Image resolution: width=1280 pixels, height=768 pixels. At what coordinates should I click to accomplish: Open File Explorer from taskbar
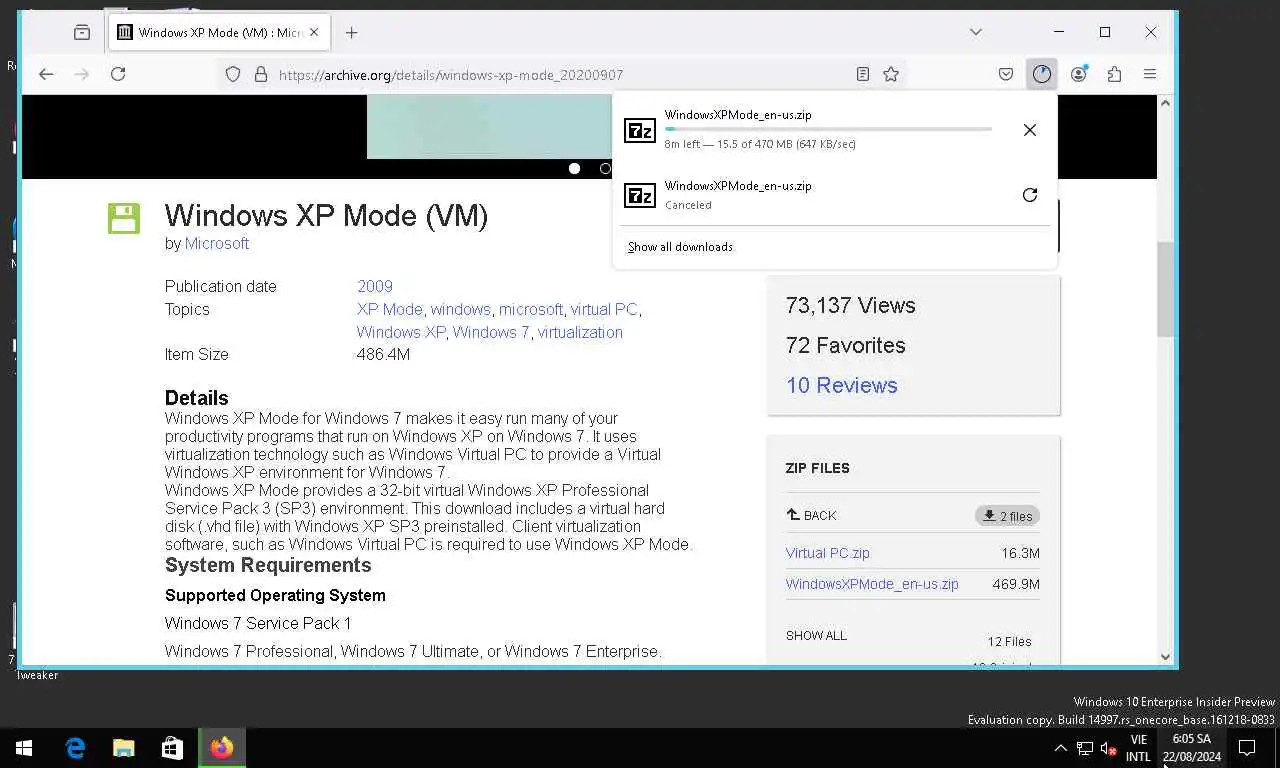click(x=124, y=748)
